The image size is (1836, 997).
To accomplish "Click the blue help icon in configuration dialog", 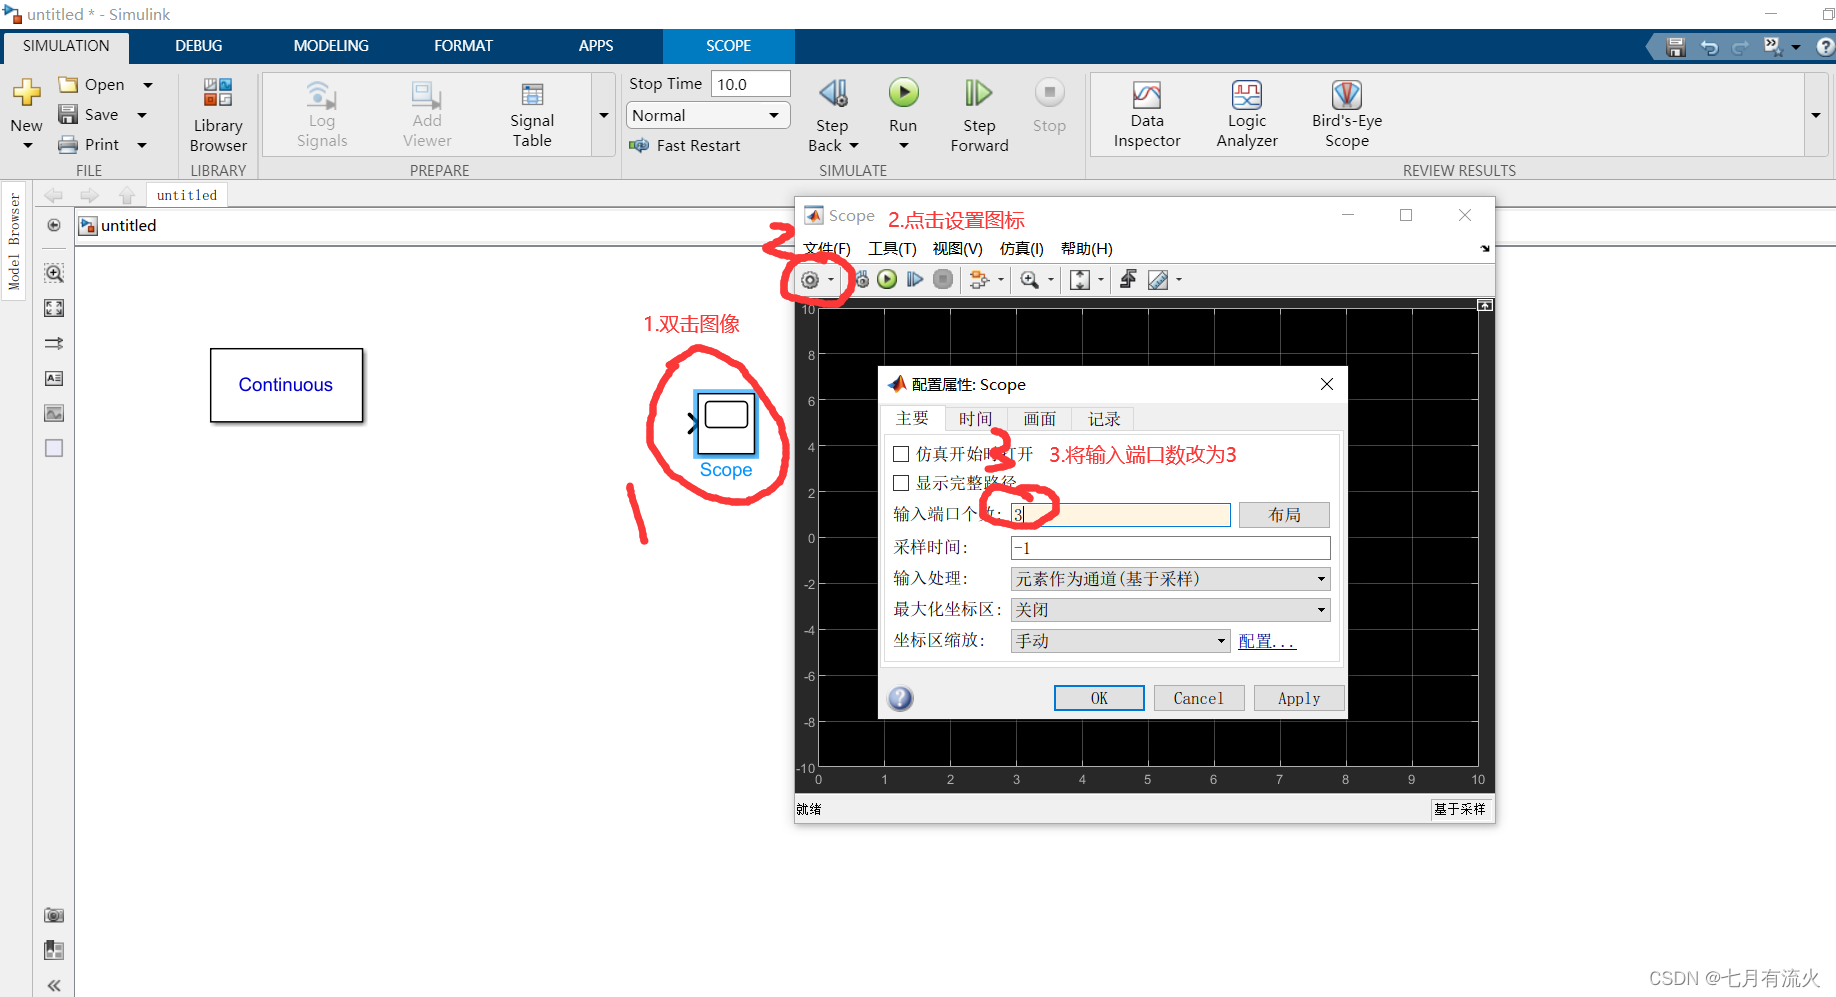I will [900, 698].
